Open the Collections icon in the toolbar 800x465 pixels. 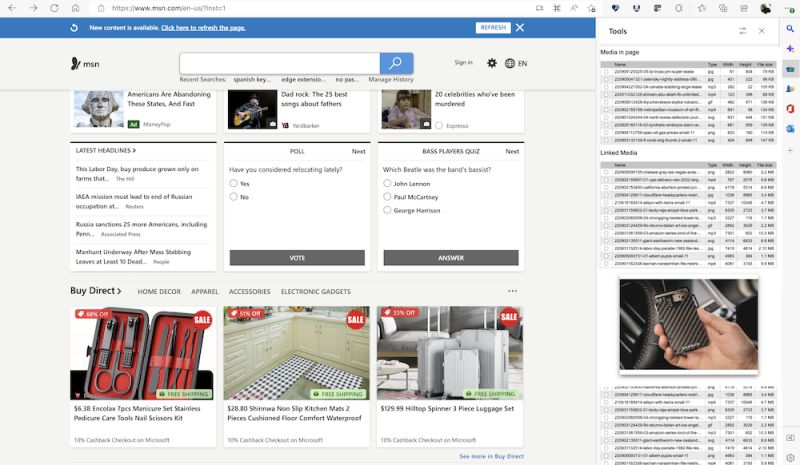tap(723, 8)
